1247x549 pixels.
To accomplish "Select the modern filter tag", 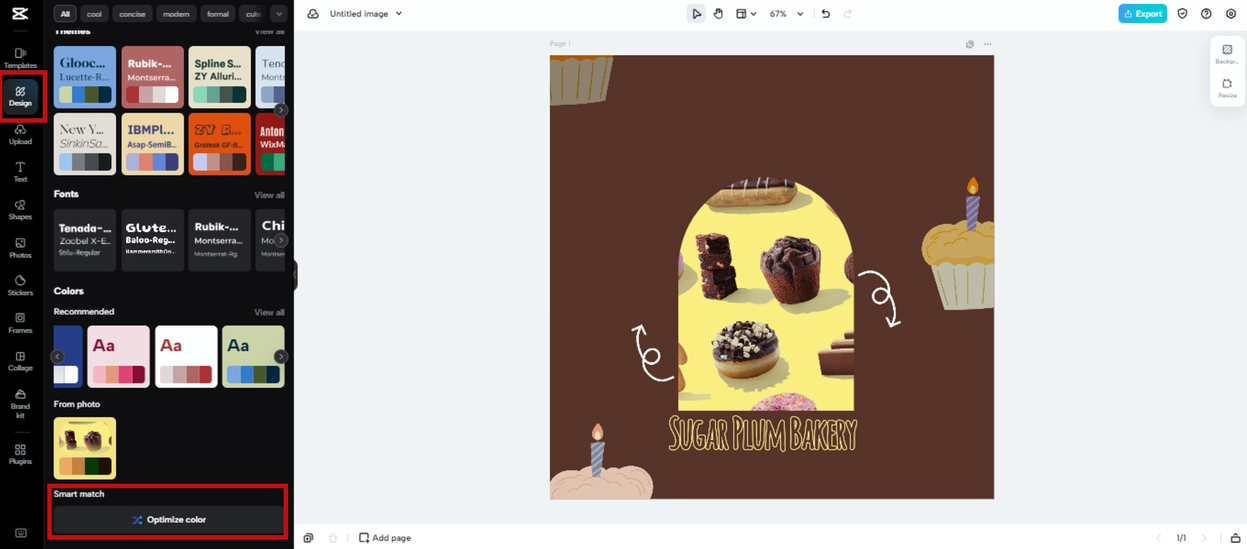I will tap(176, 14).
